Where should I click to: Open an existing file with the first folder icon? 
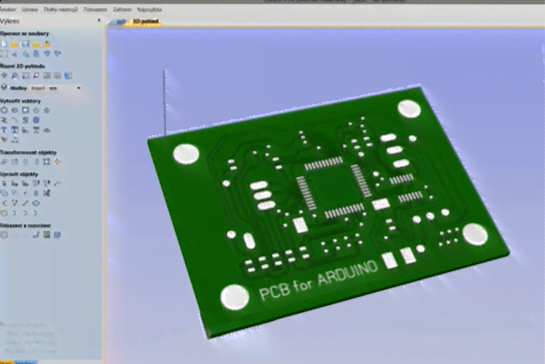14,44
